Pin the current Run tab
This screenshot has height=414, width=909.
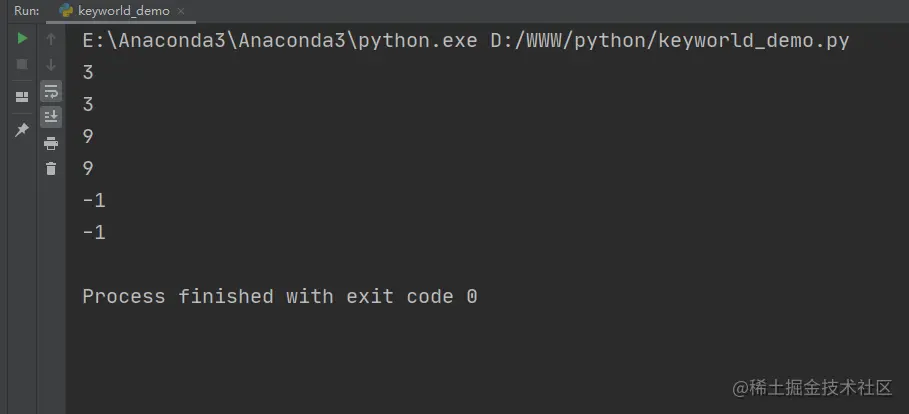click(22, 130)
